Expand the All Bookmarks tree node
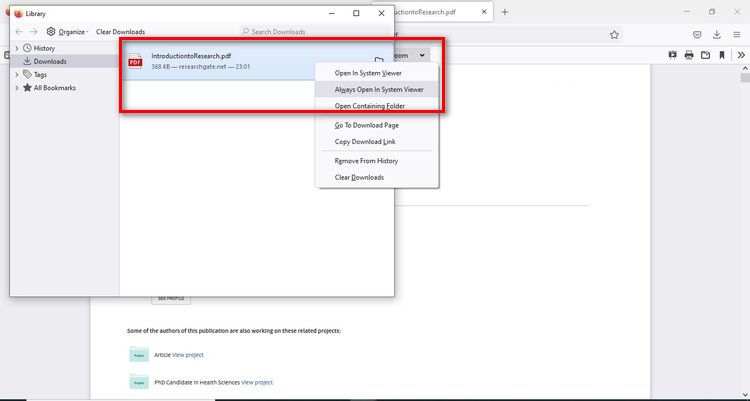 tap(17, 88)
